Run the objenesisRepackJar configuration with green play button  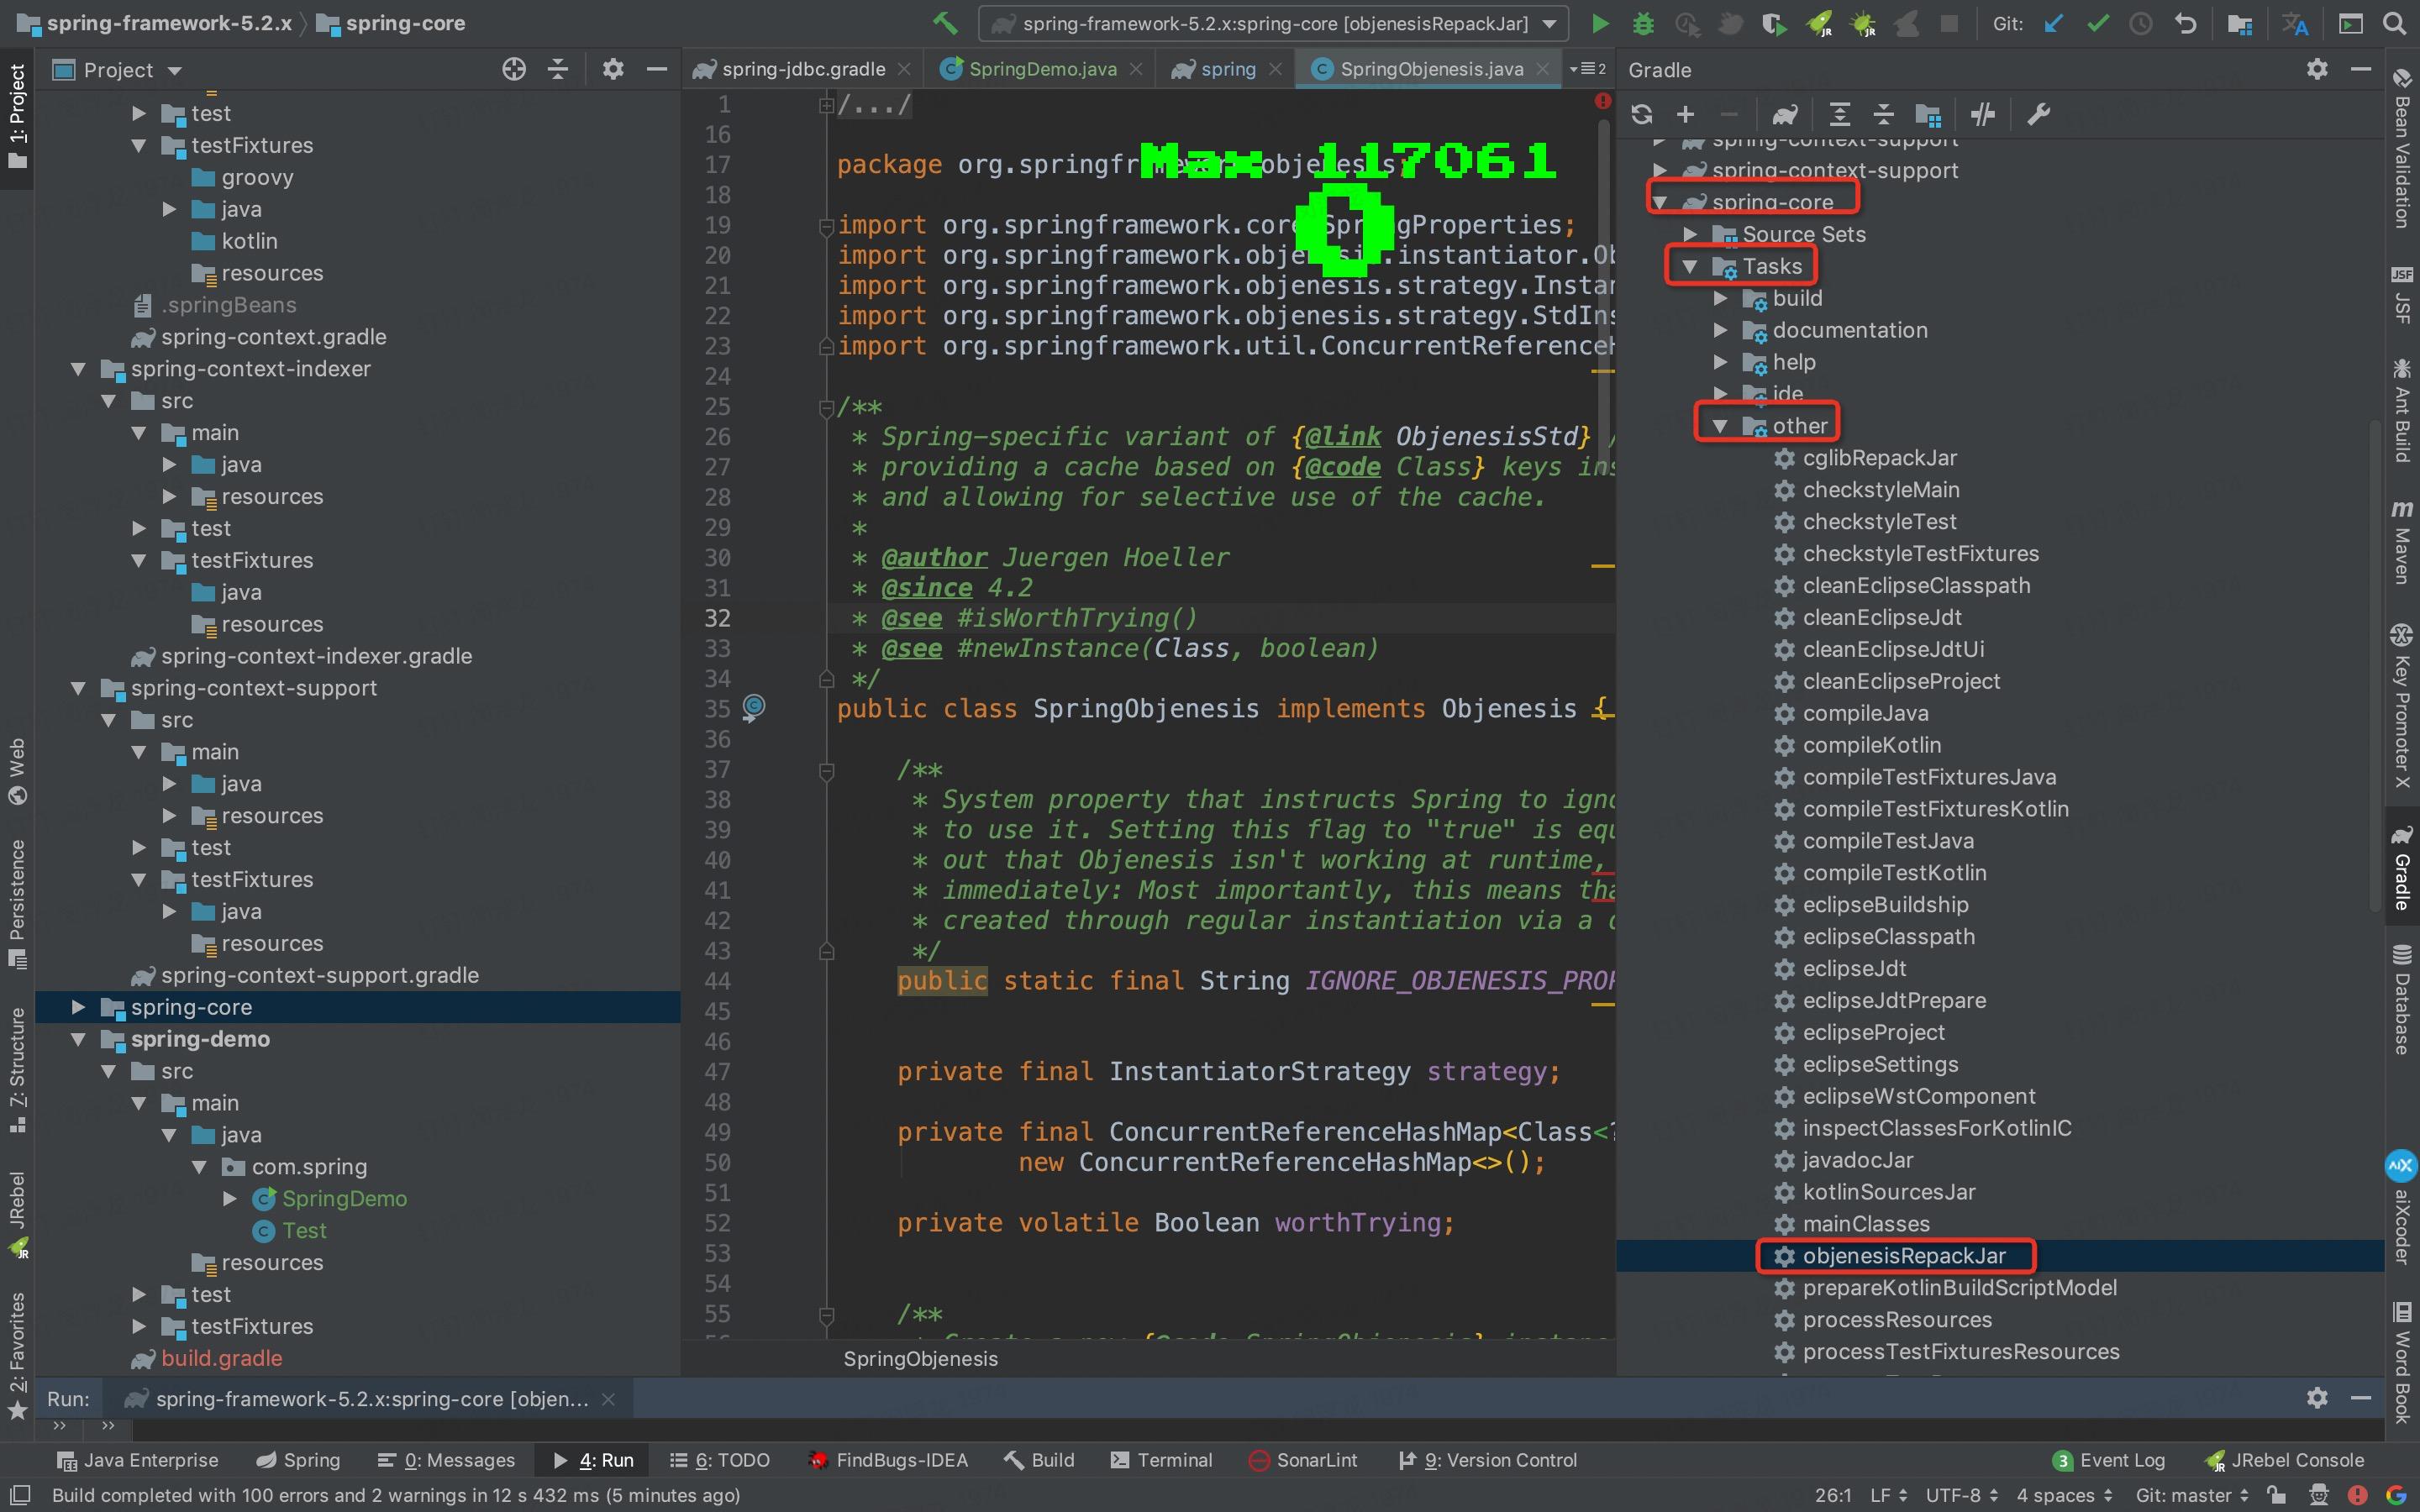[x=1600, y=23]
